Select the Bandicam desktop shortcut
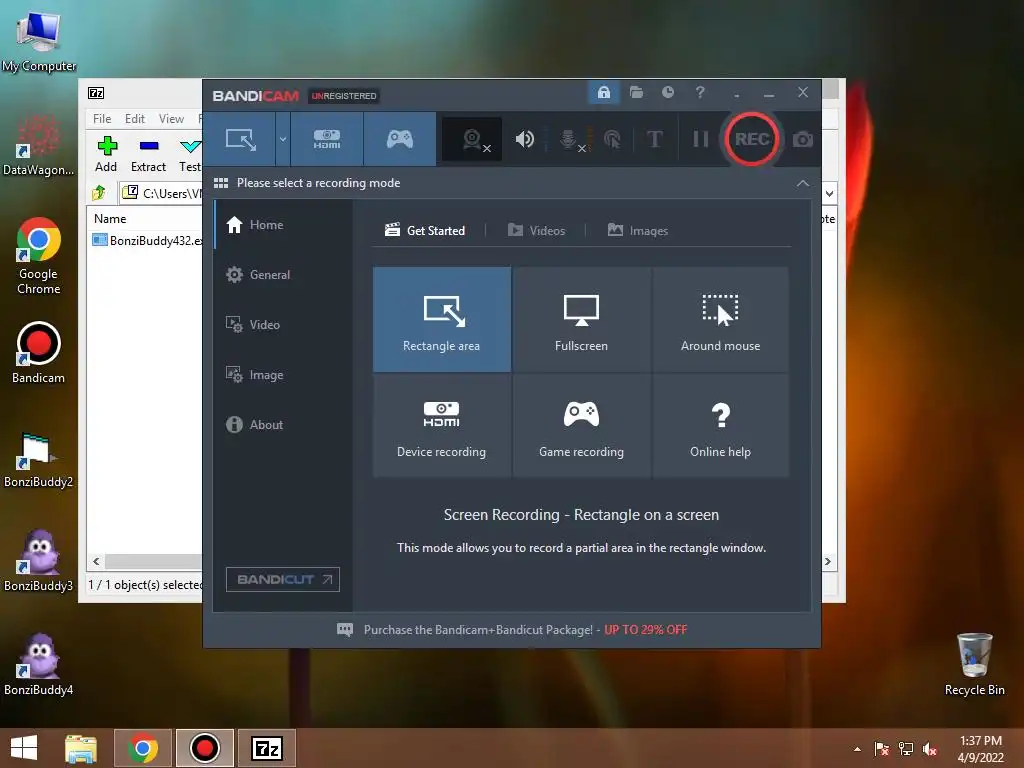Viewport: 1024px width, 768px height. click(x=39, y=353)
